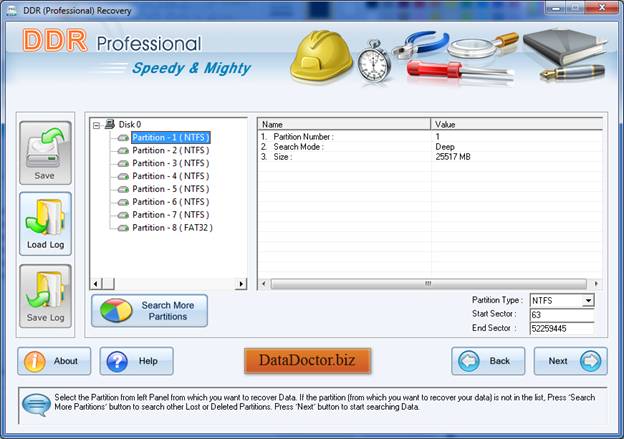Click the drive icon beside Partition - 7

point(123,215)
